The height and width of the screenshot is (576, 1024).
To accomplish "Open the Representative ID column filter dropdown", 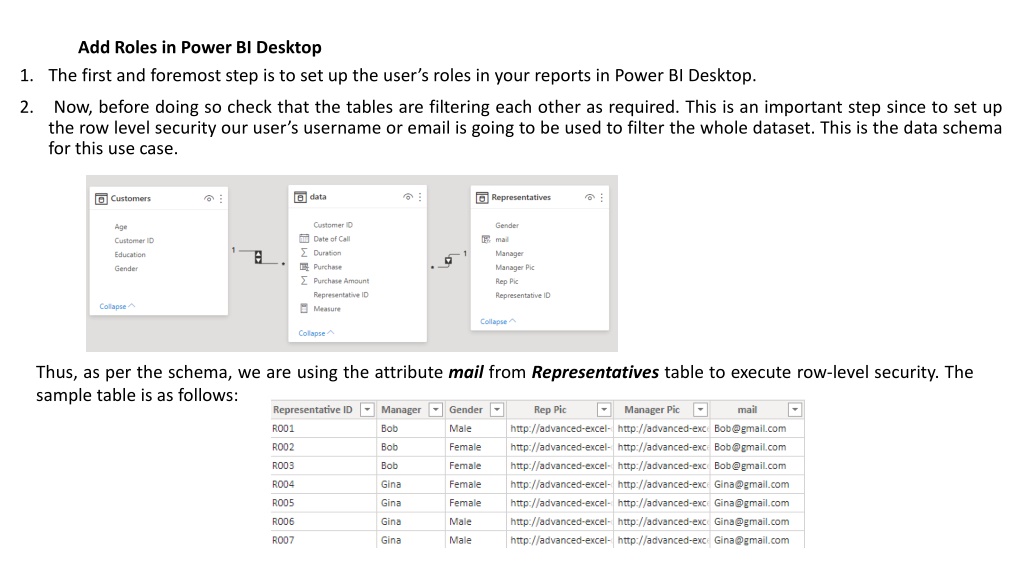I will 367,409.
